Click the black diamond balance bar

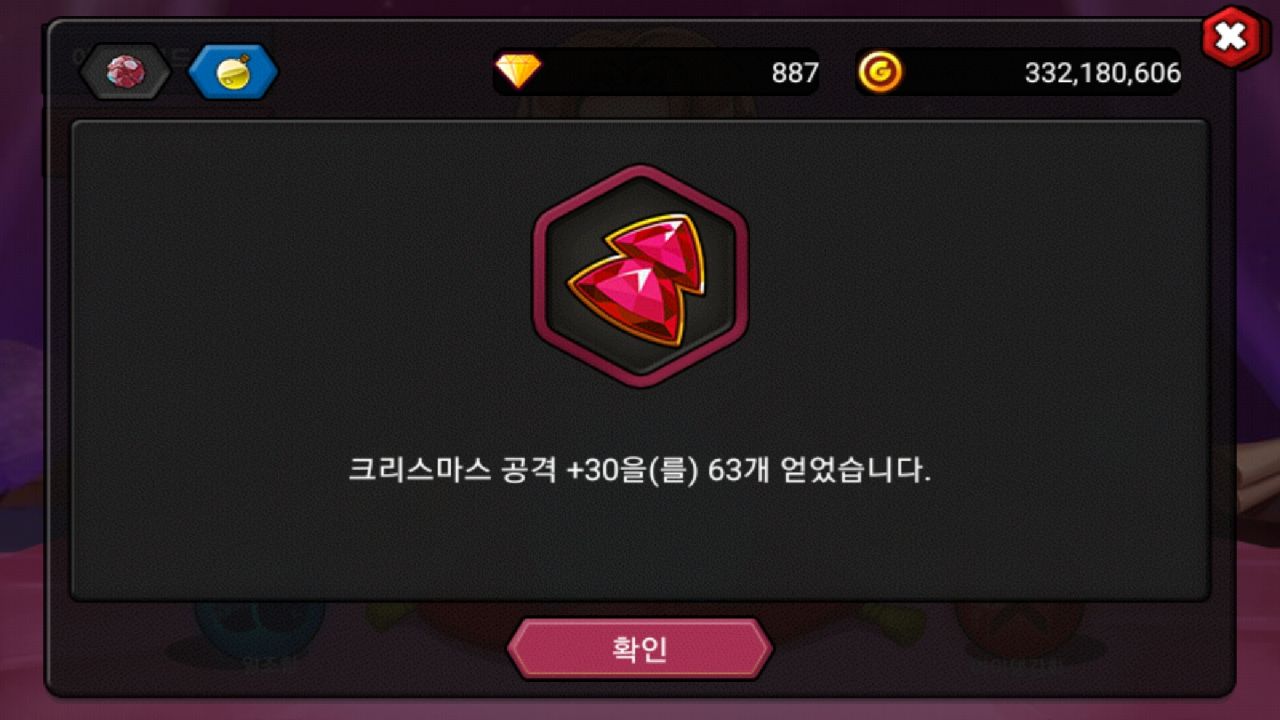point(656,72)
